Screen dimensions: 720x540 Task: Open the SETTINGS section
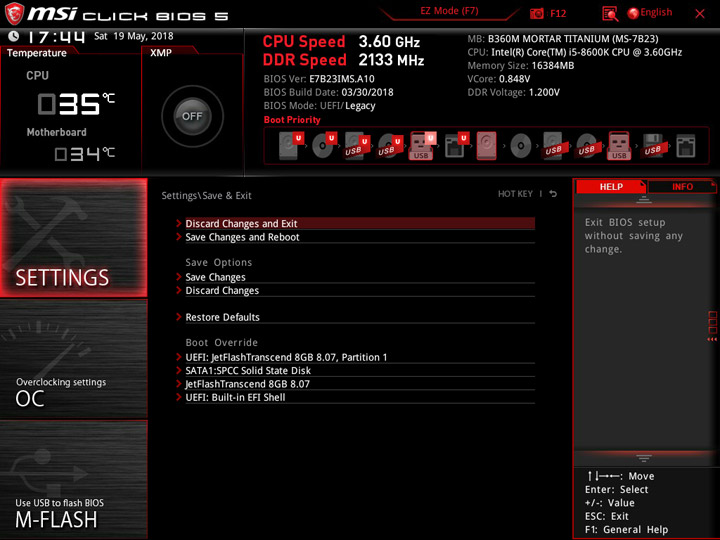tap(73, 237)
